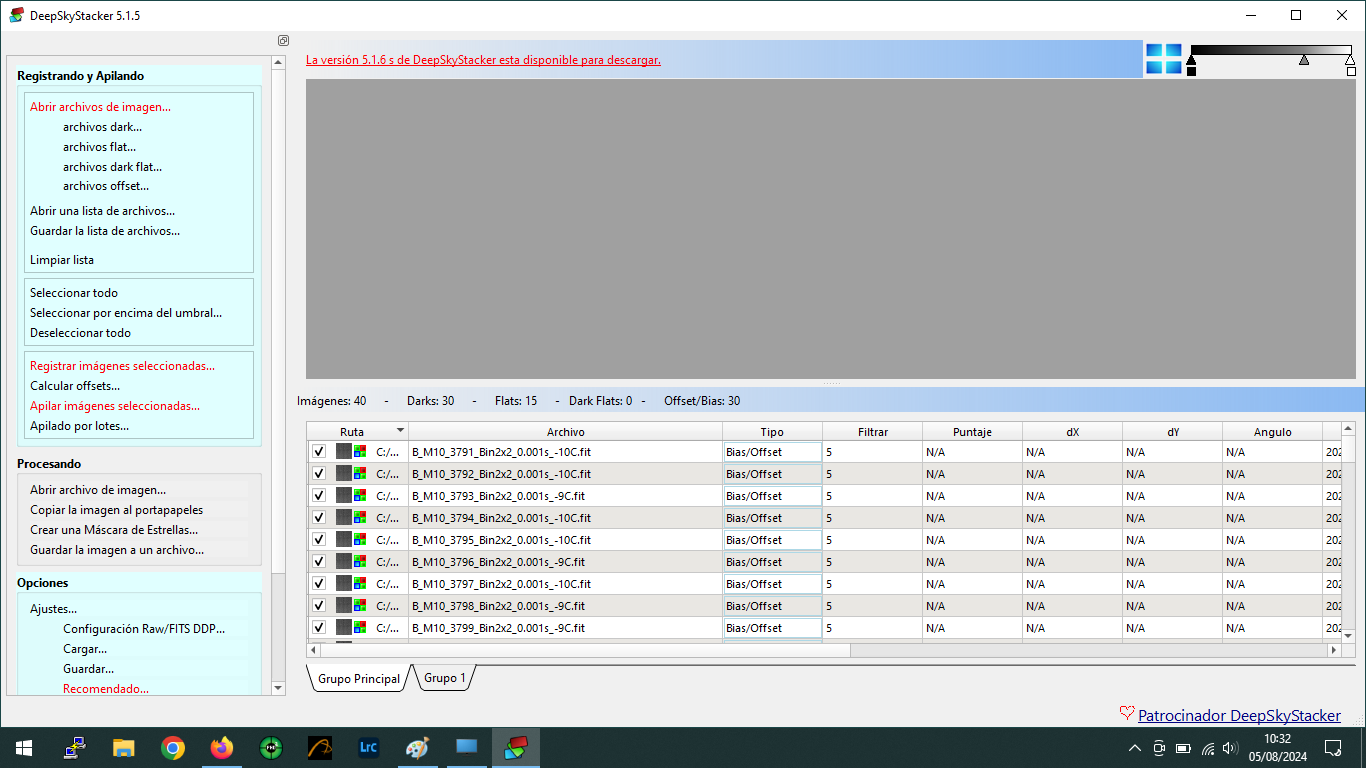Switch to the Grupo Principal tab
The image size is (1366, 768).
tap(358, 678)
